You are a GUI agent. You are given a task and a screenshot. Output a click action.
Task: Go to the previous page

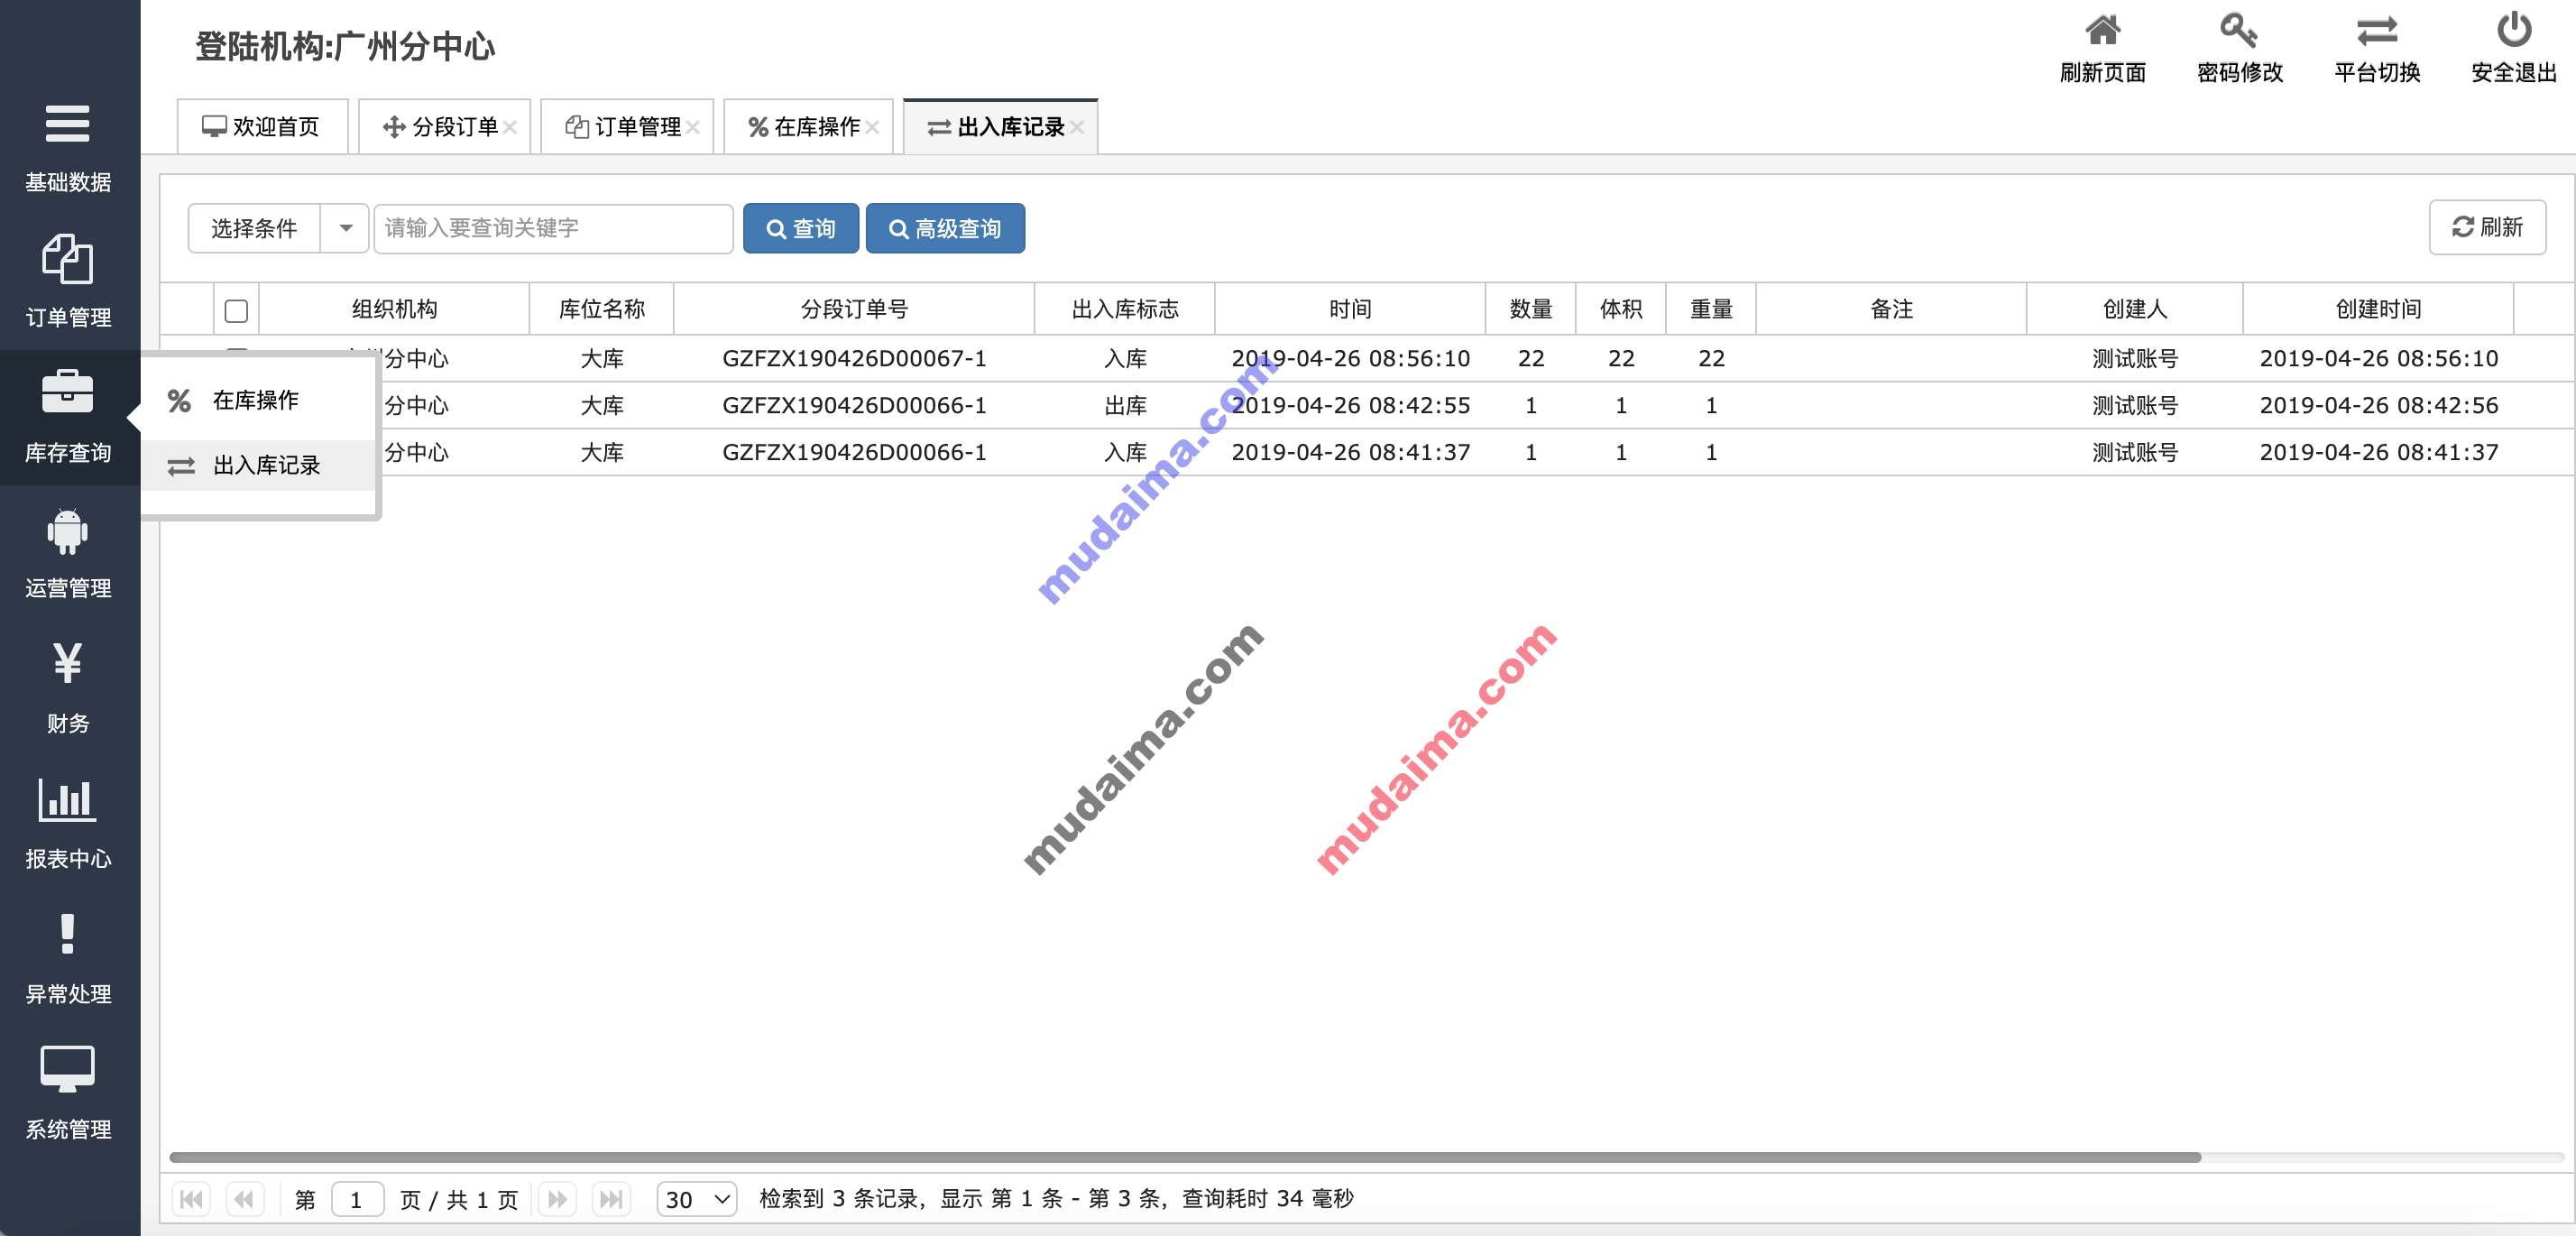click(244, 1199)
